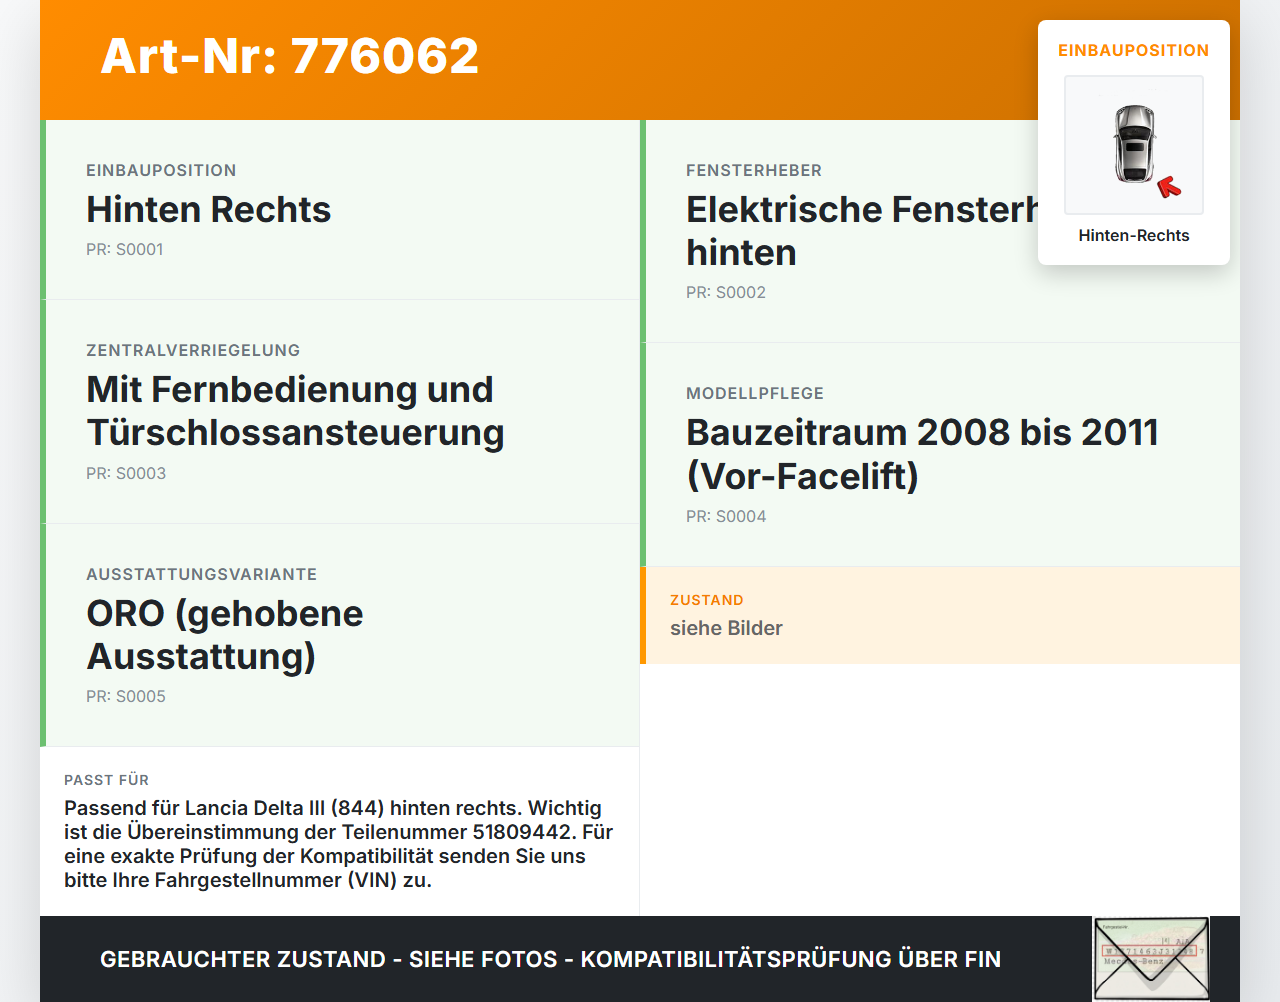
Task: Select the Art-Nr: 776062 heading
Action: point(290,56)
